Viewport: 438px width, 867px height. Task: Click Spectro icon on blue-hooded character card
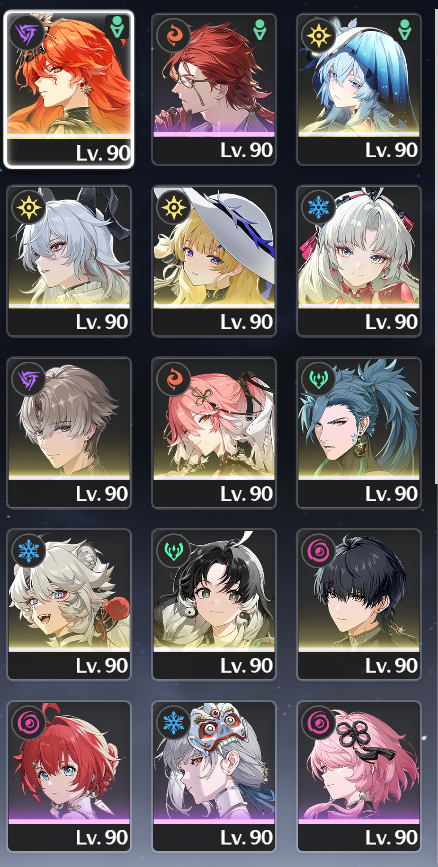317,35
